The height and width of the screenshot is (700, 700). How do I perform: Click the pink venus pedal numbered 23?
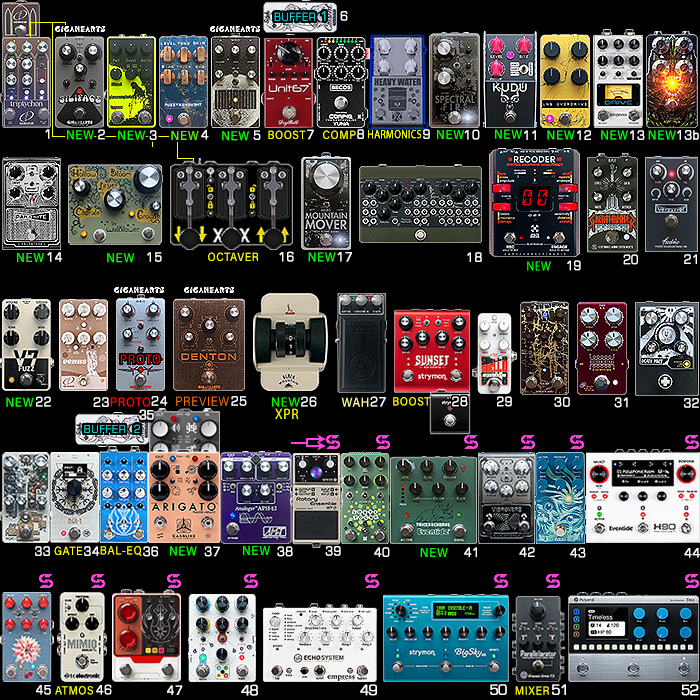pyautogui.click(x=83, y=346)
